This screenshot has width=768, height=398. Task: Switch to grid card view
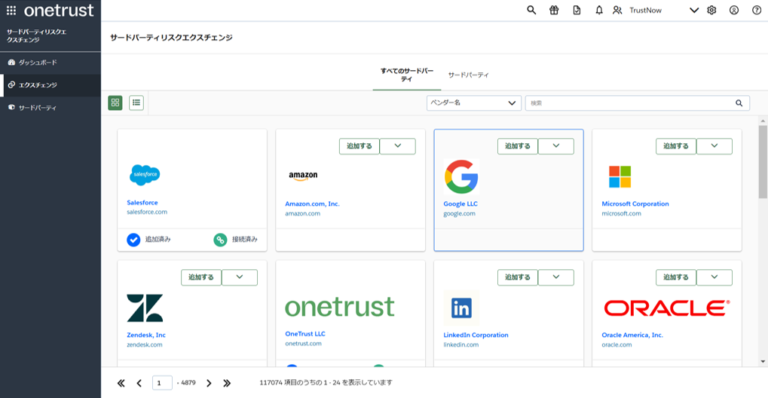tap(115, 103)
